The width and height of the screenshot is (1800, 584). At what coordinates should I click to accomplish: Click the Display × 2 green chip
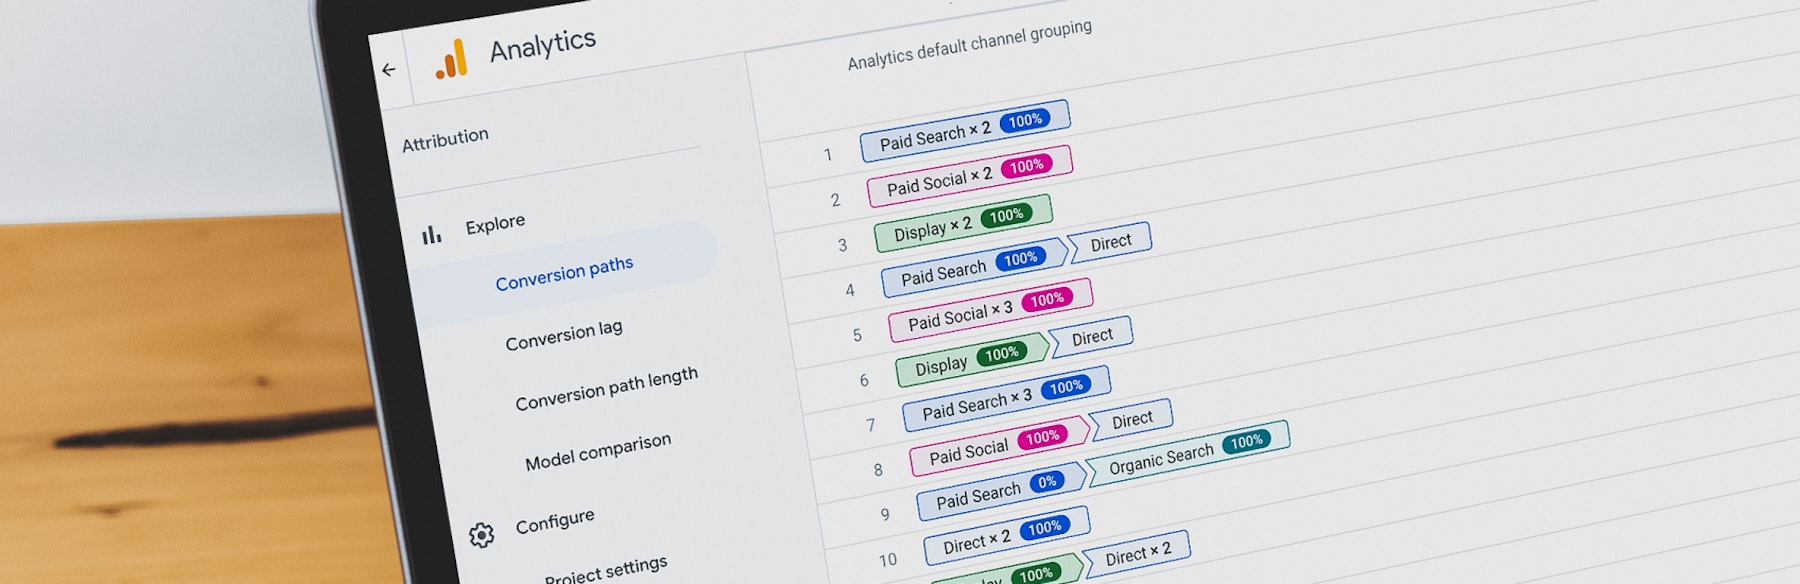(x=932, y=229)
